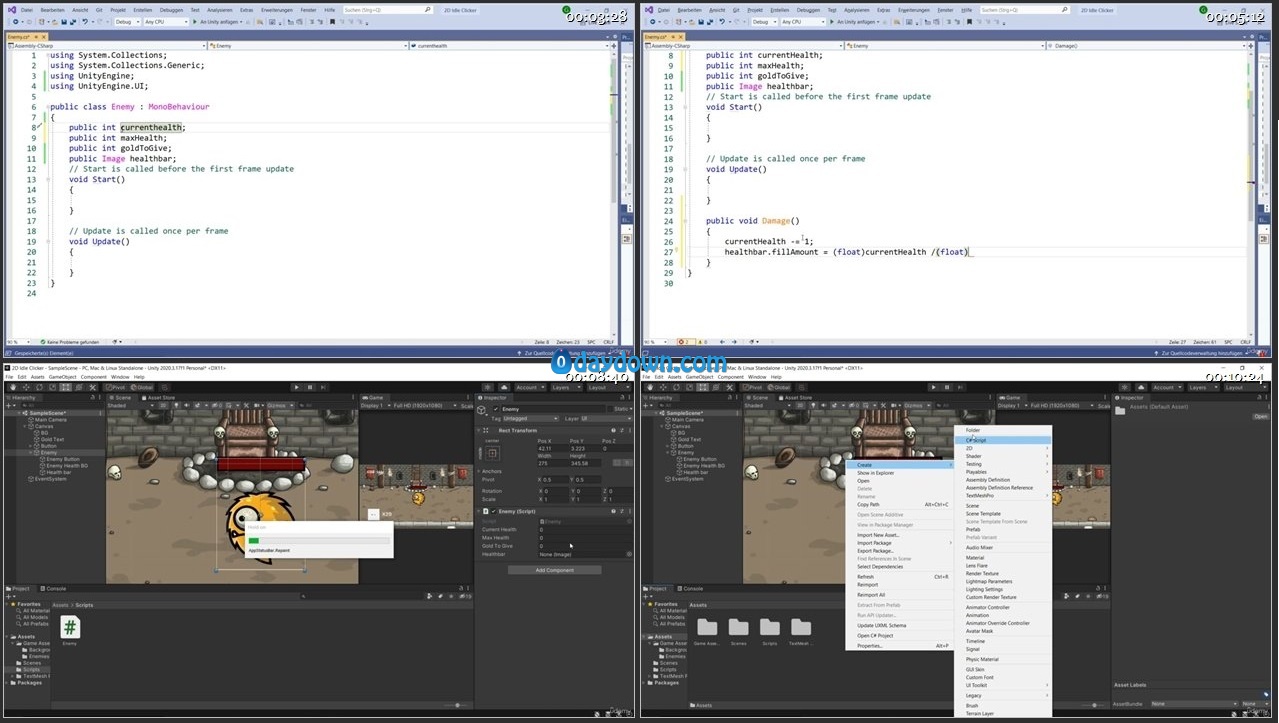Toggle the Enemy (Script) component checkbox
This screenshot has width=1279, height=723.
pos(494,511)
